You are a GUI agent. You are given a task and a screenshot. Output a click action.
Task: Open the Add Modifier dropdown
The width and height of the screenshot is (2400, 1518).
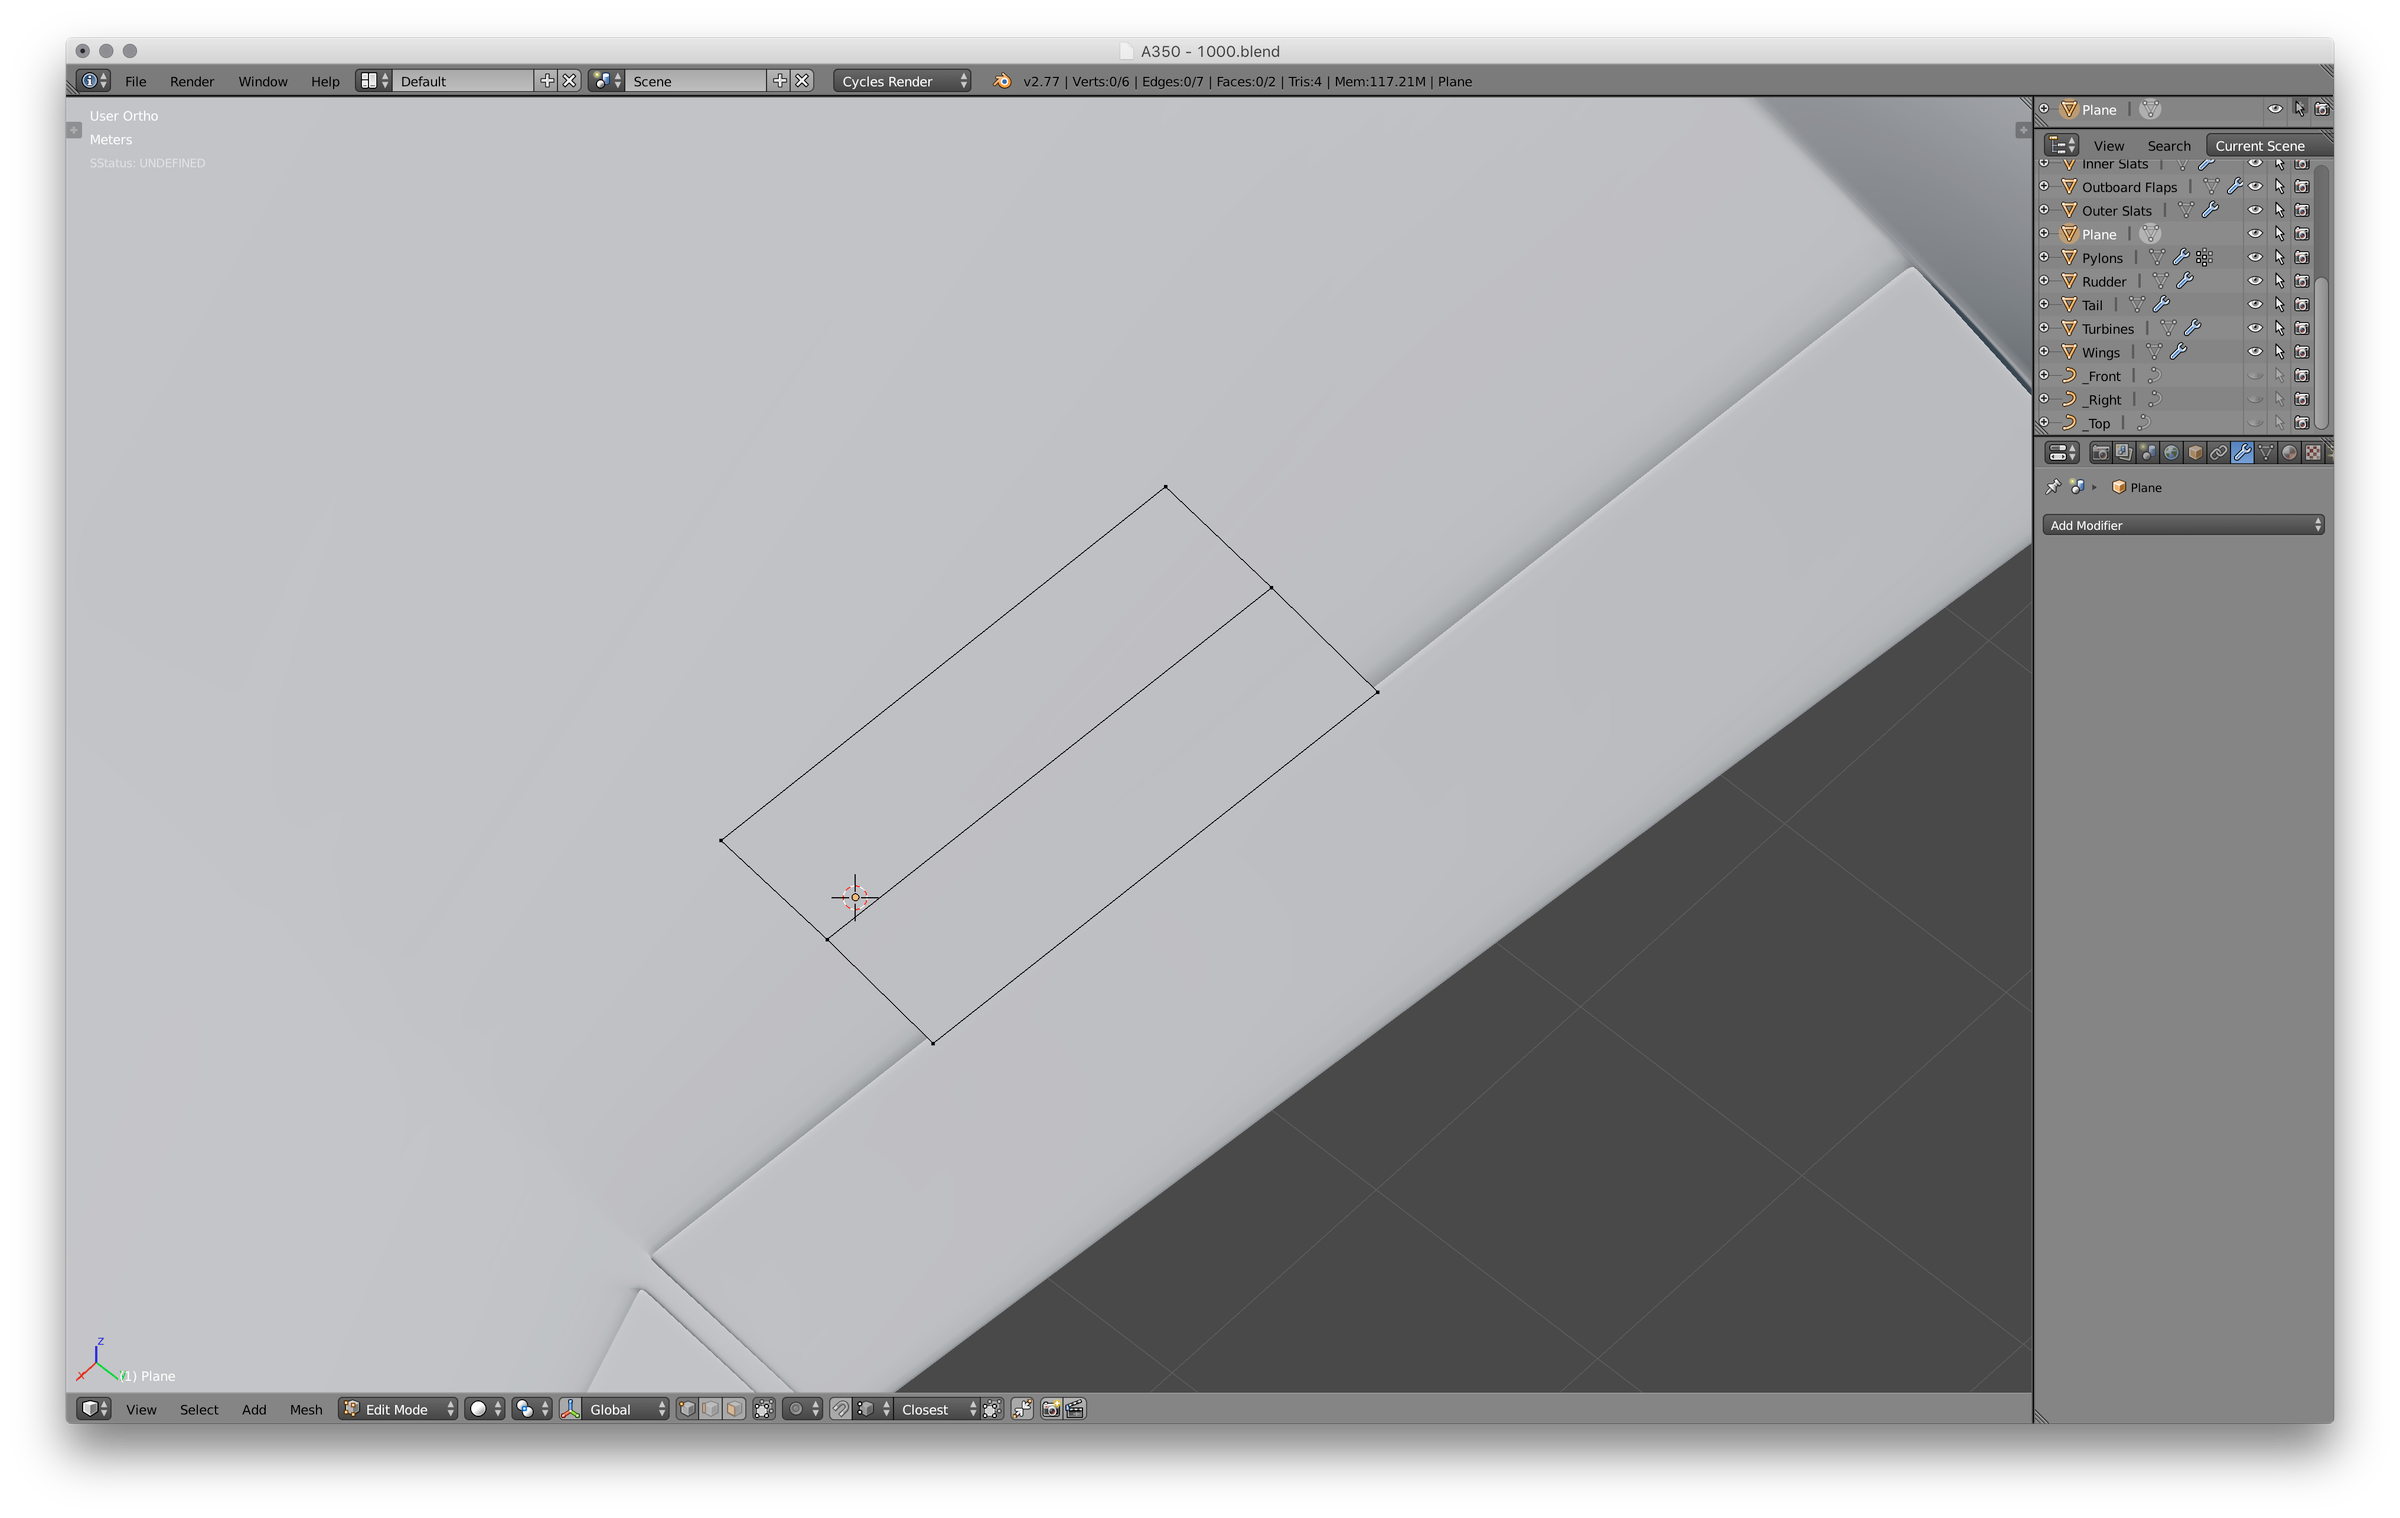(x=2182, y=525)
